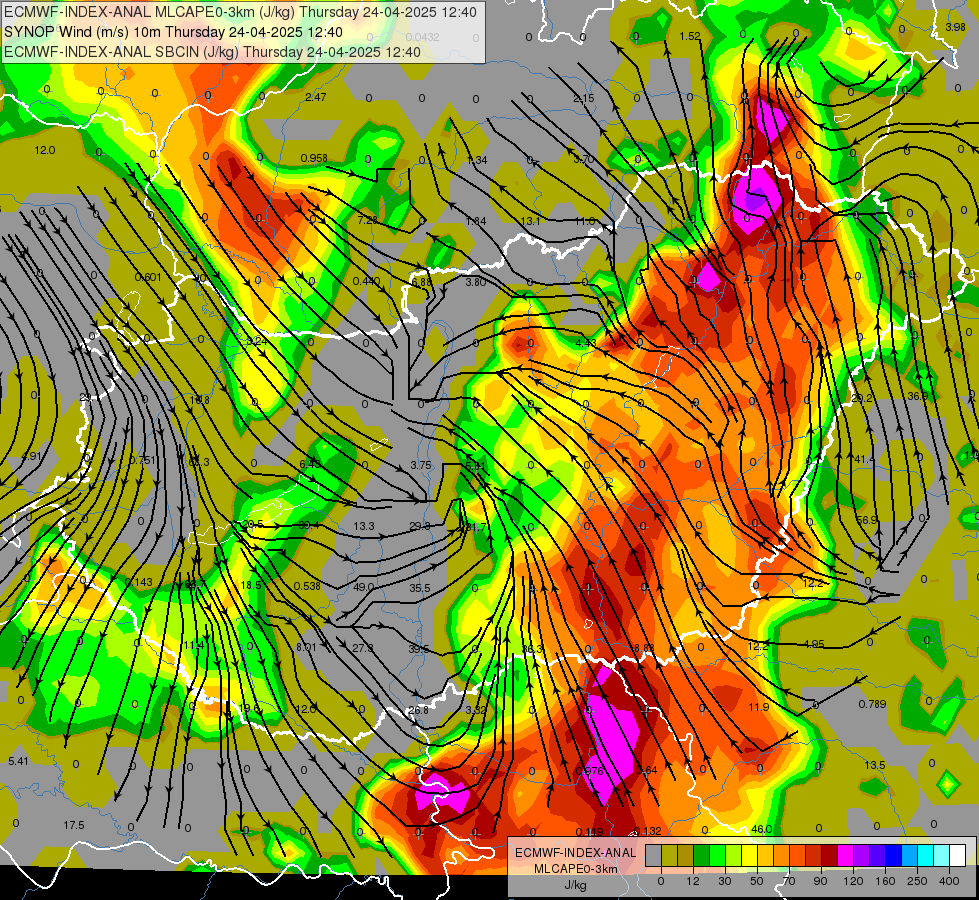979x900 pixels.
Task: Click legend title ECMWF-INDEX-ANAL near the color bar
Action: click(575, 853)
